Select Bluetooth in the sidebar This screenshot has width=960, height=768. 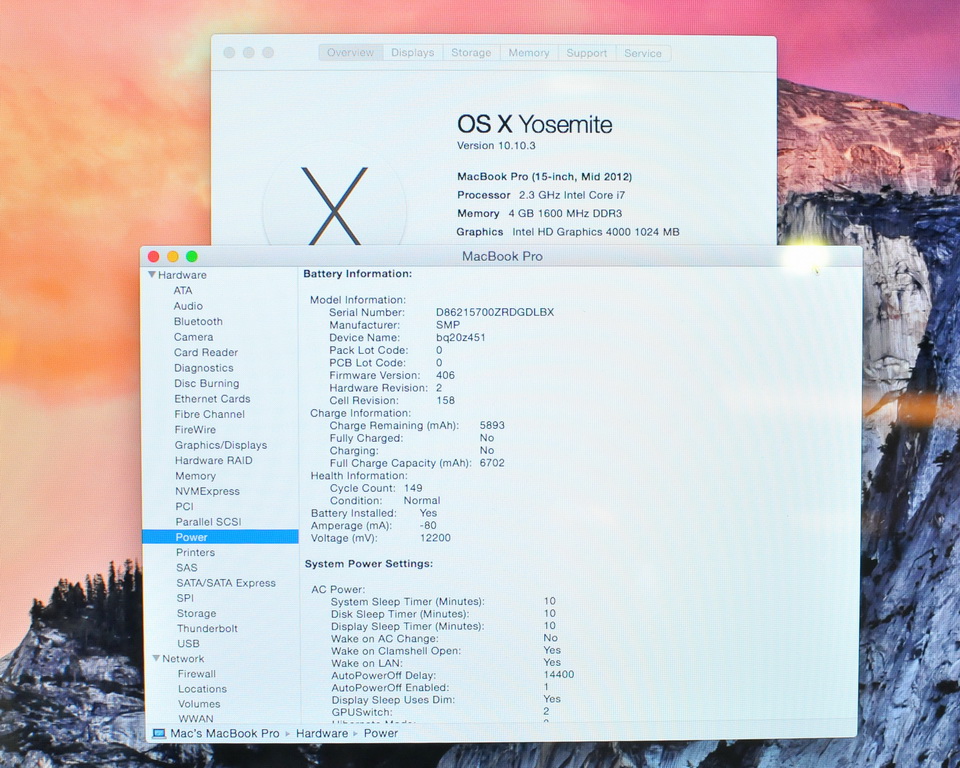[x=198, y=322]
